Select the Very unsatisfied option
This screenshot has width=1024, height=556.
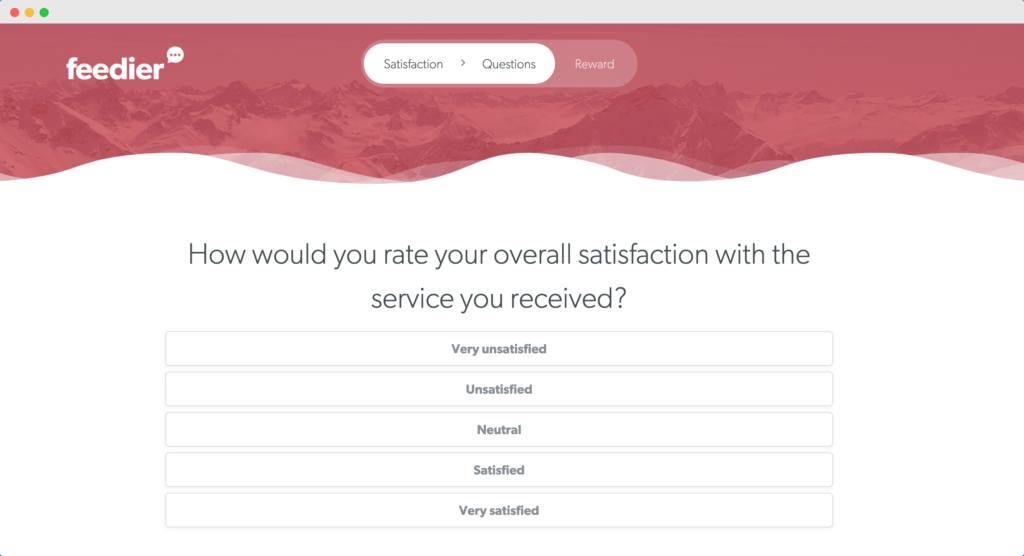click(x=499, y=349)
